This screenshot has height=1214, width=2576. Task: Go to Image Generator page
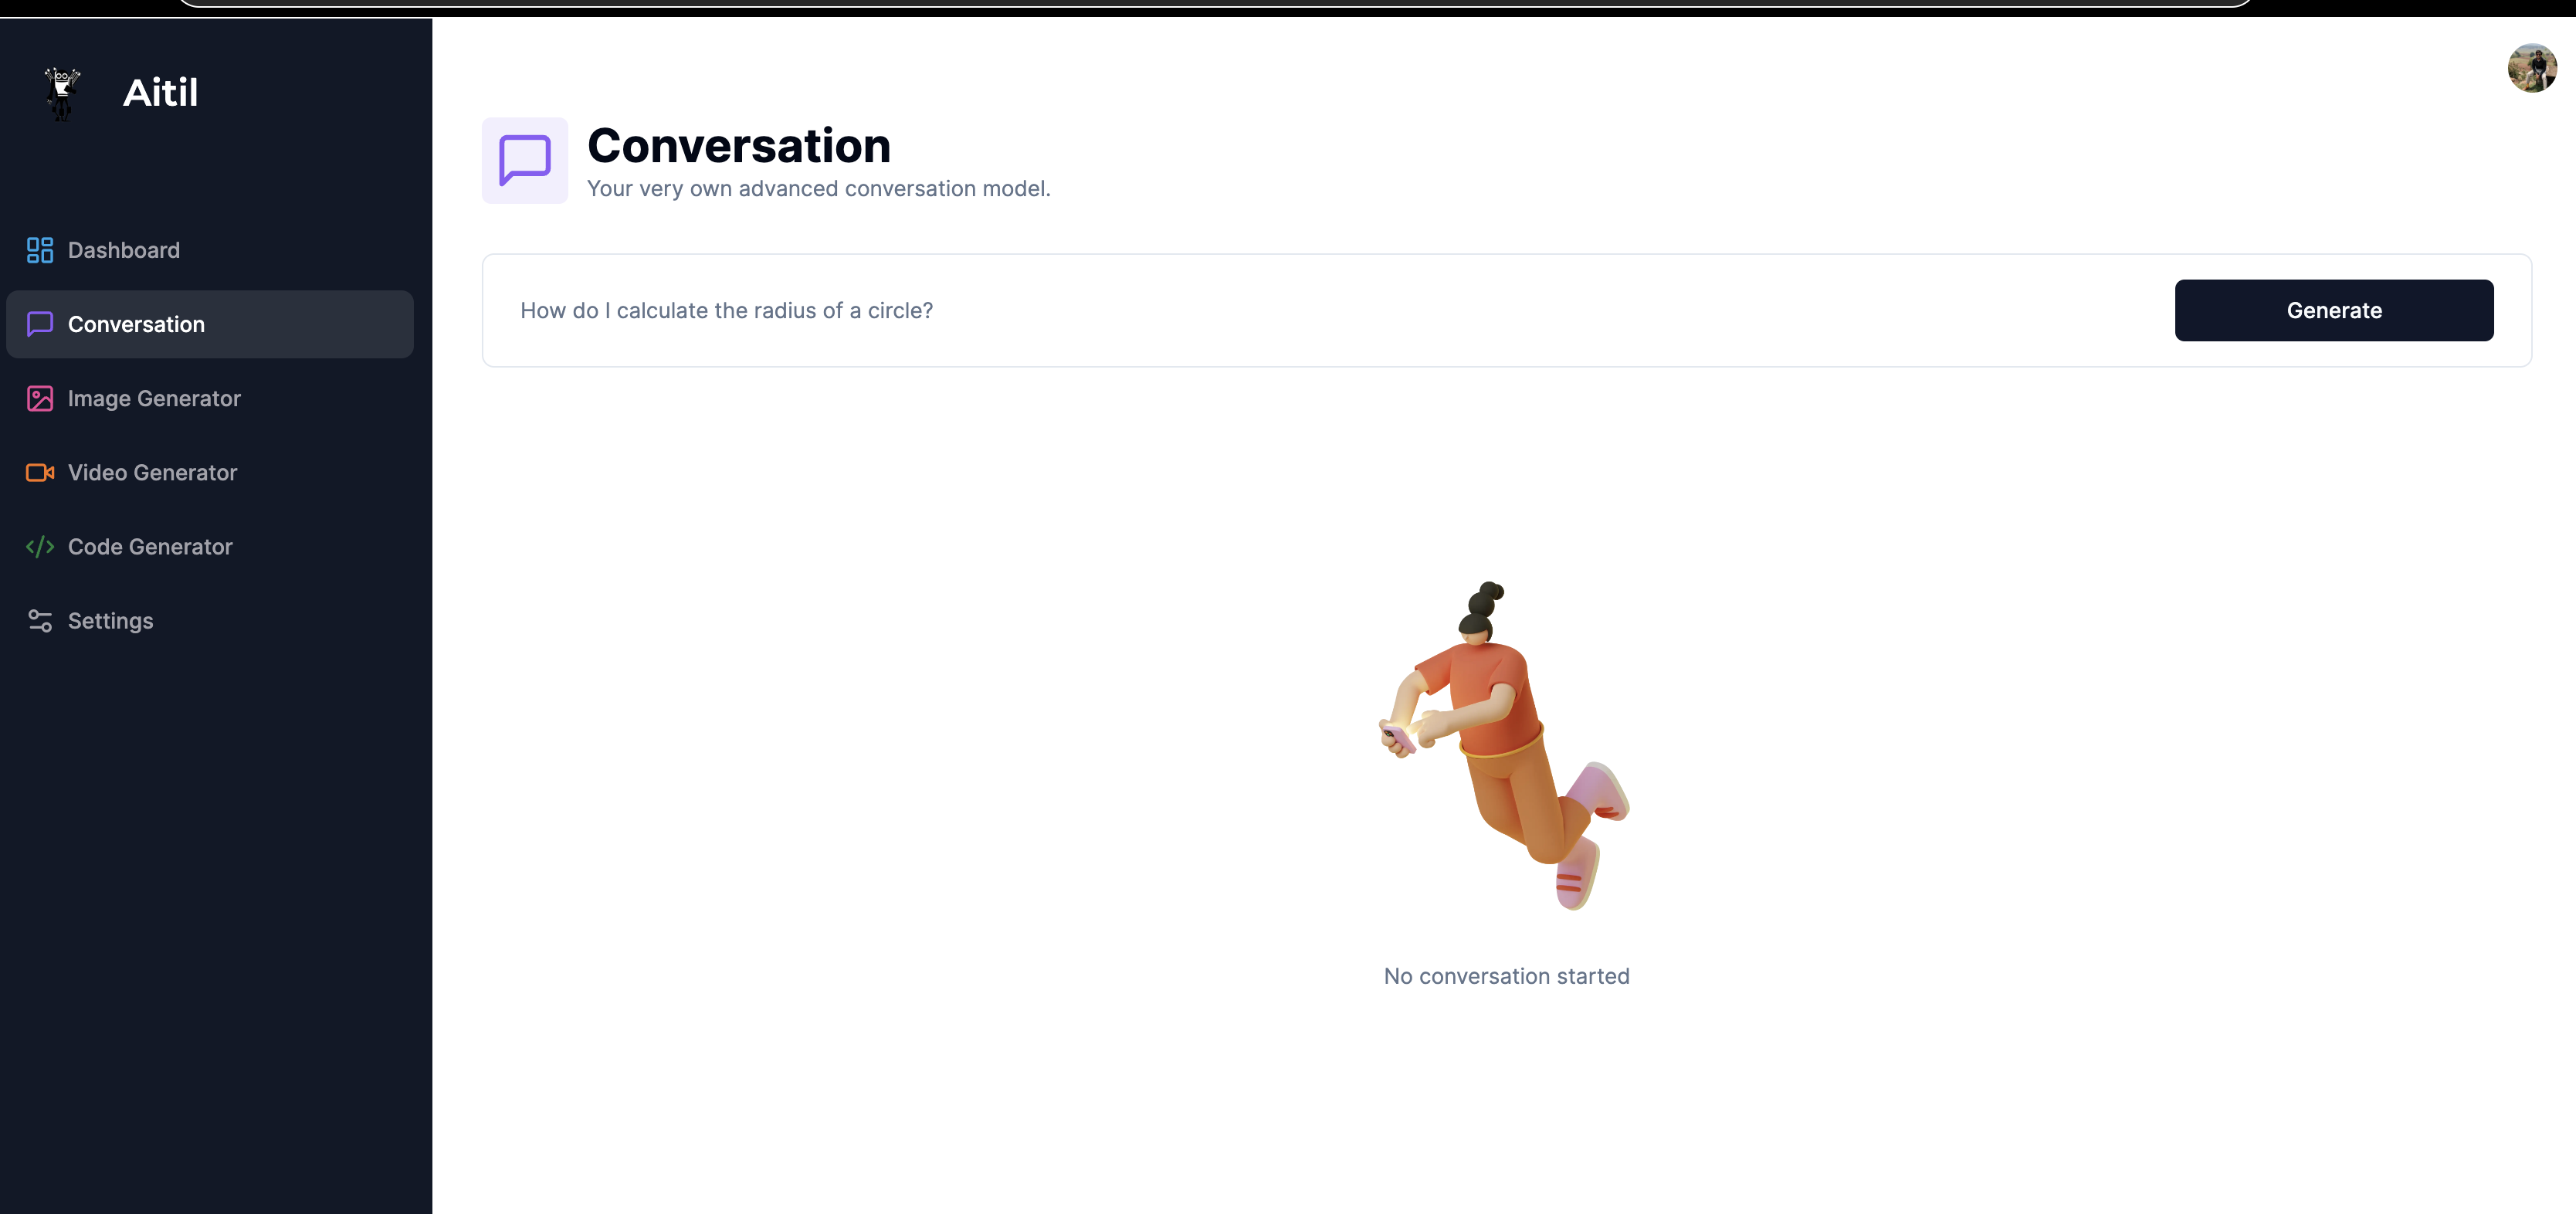(x=154, y=398)
